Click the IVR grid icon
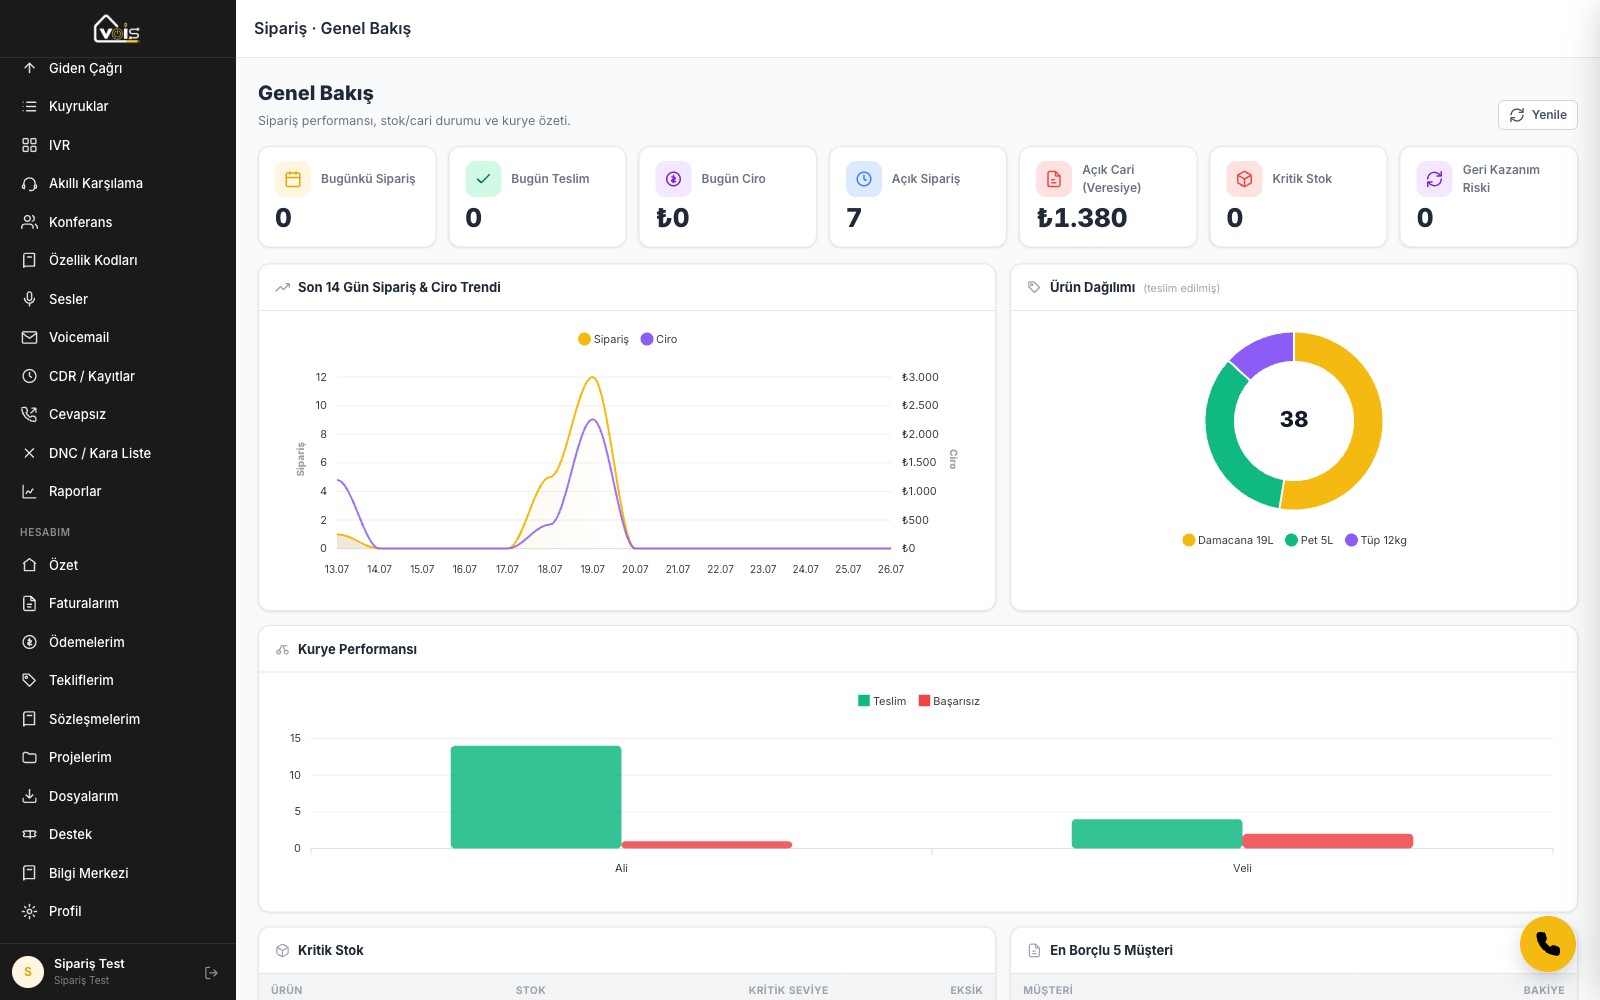Screen dimensions: 1600x1000 [29, 145]
